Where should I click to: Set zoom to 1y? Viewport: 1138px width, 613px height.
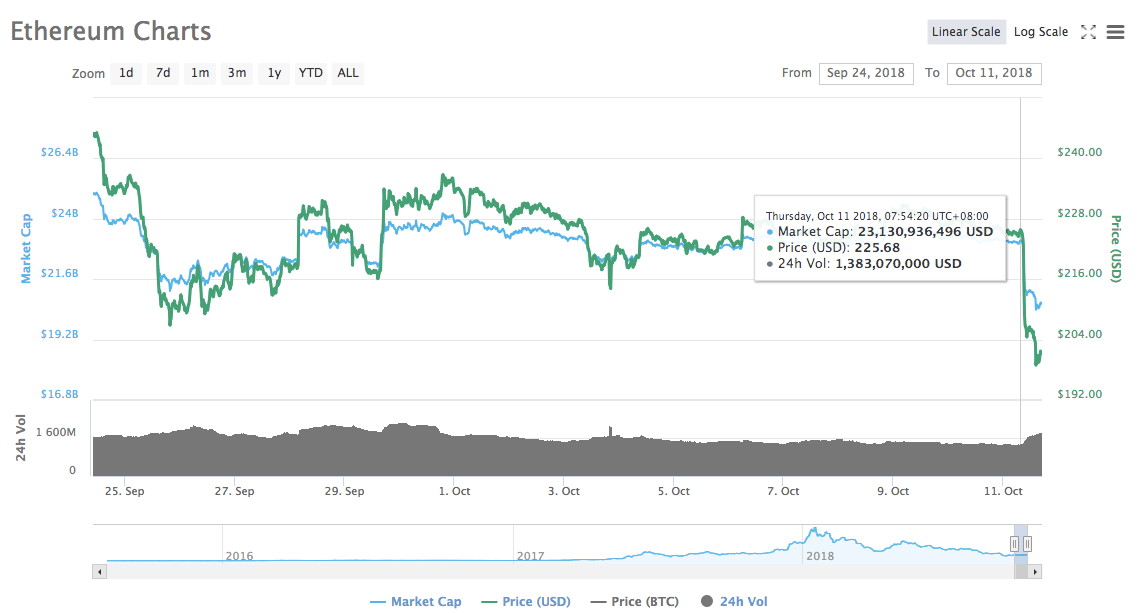[274, 73]
